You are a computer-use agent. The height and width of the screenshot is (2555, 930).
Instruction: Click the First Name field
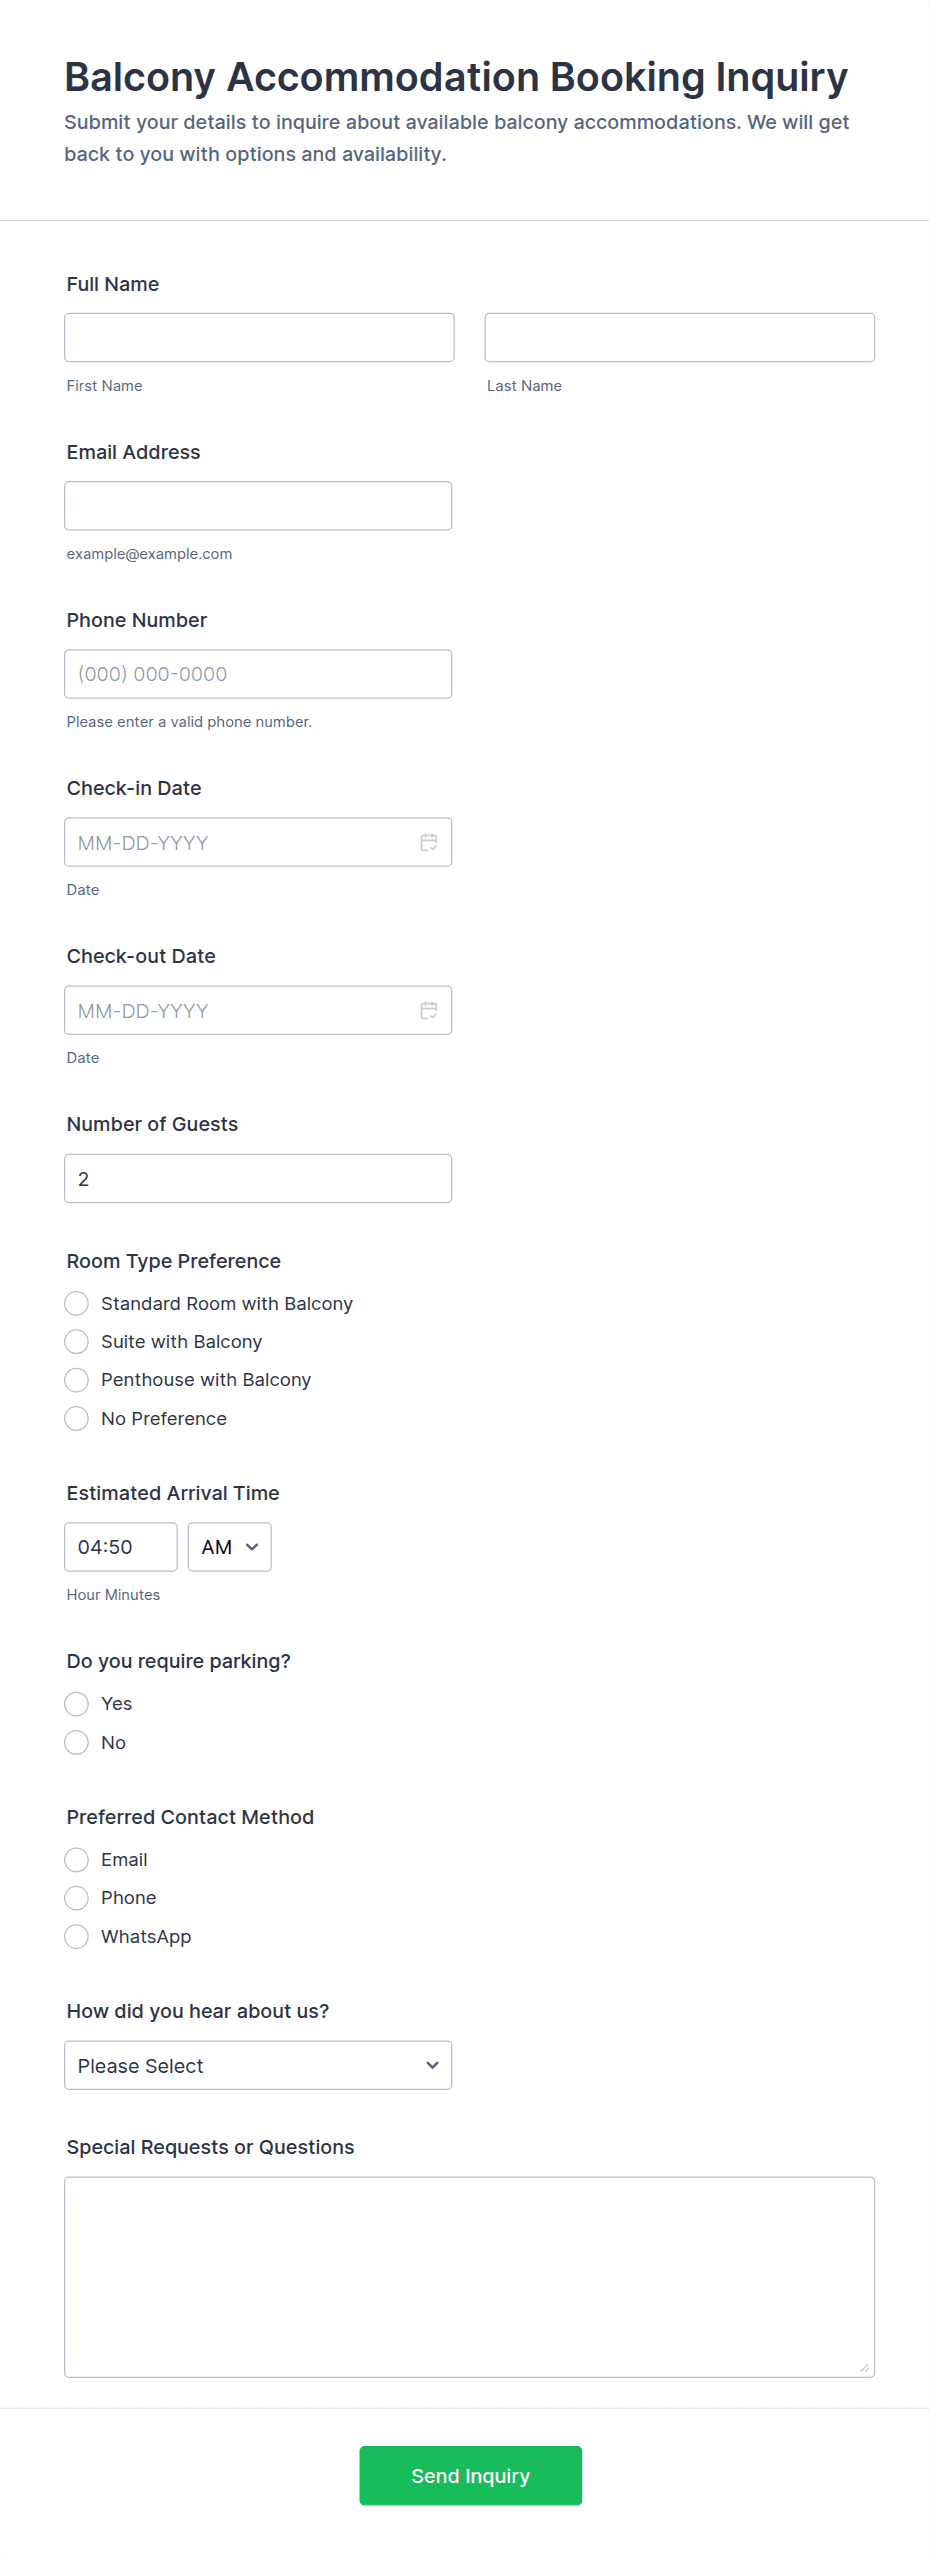click(259, 337)
